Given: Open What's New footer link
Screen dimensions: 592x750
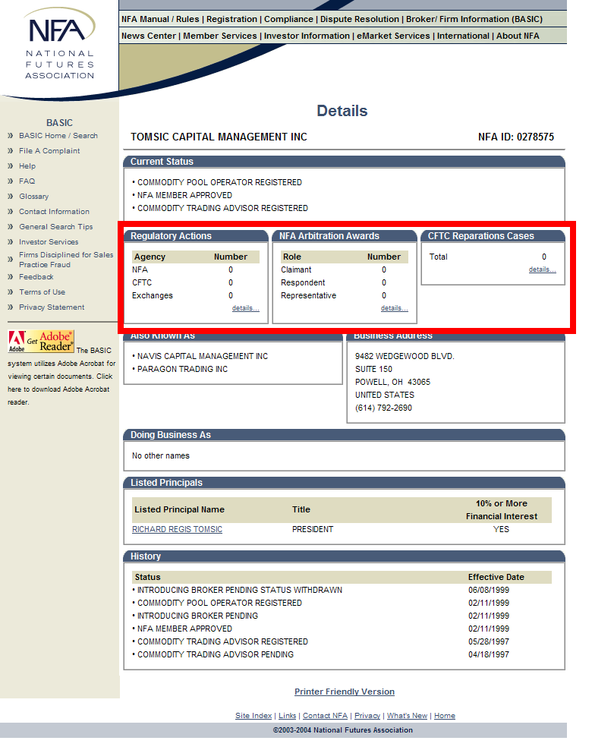Looking at the screenshot, I should coord(407,716).
